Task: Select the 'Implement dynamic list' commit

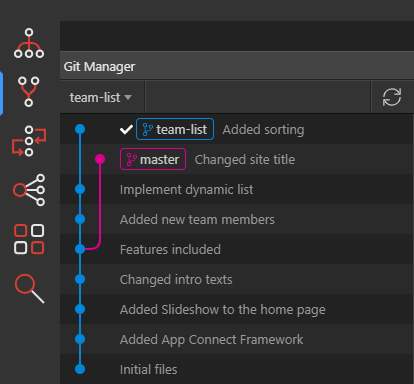Action: pos(186,189)
